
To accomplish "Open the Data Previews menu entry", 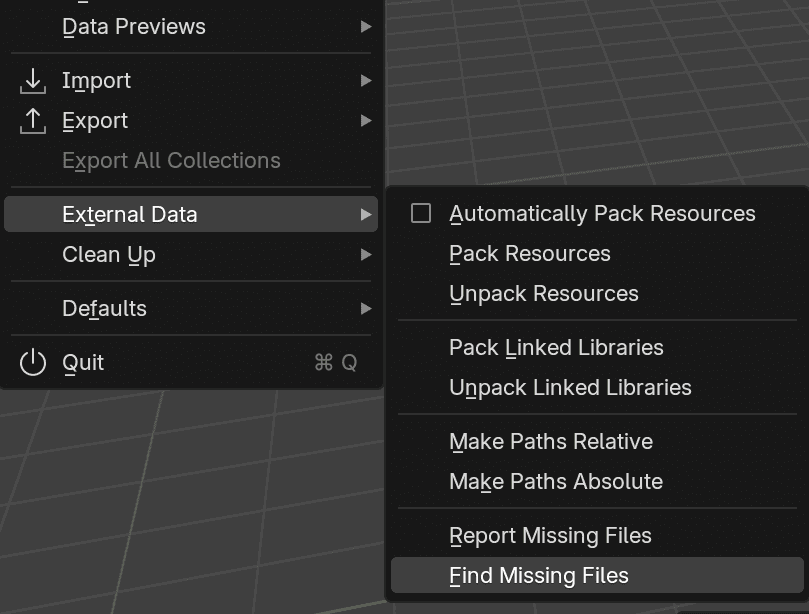I will click(x=191, y=26).
